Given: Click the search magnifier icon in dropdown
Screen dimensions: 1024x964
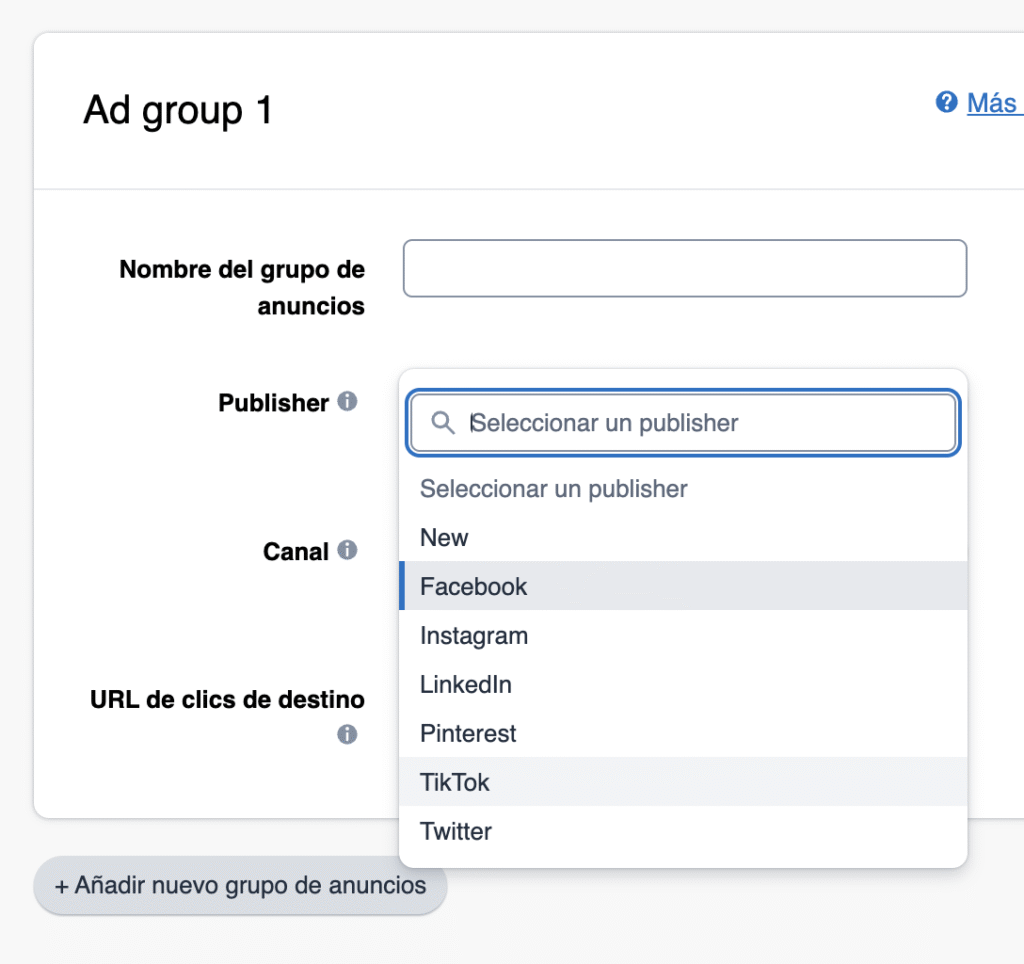Looking at the screenshot, I should coord(443,423).
